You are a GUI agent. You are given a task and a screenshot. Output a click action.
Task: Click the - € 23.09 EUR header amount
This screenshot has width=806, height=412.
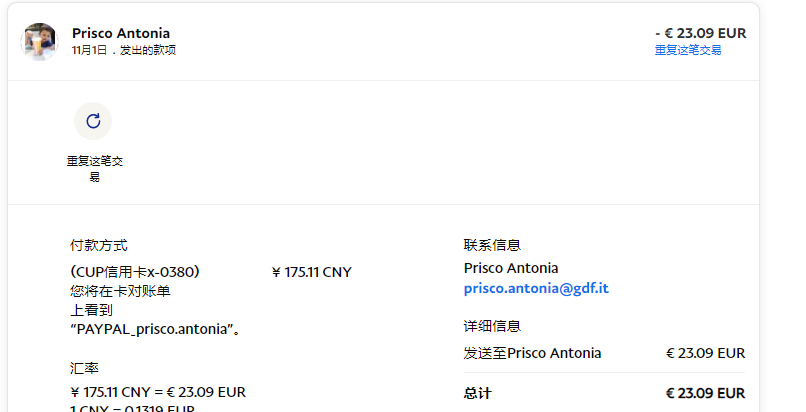tap(700, 33)
